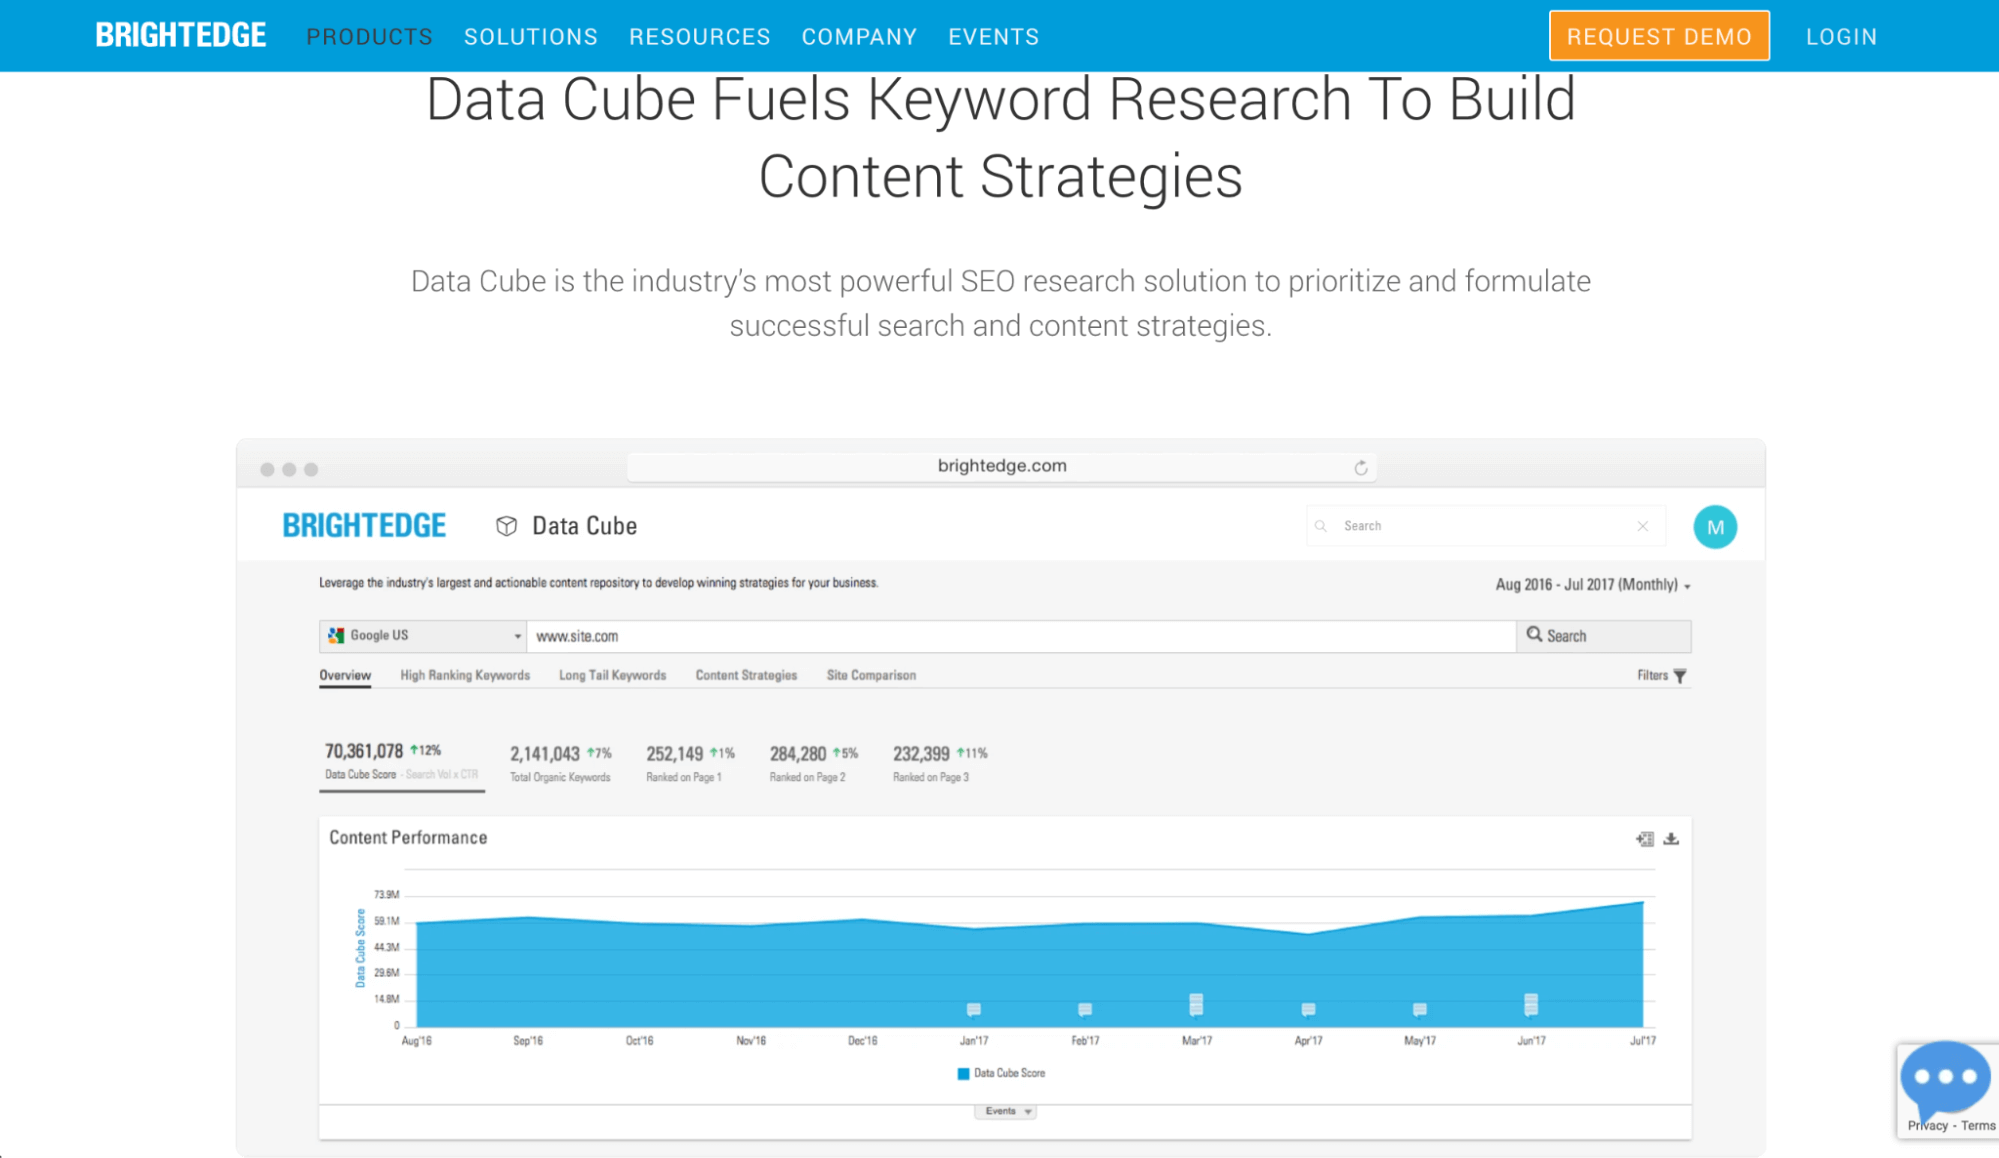Select the Ranked on Page 2 metric

click(x=813, y=764)
